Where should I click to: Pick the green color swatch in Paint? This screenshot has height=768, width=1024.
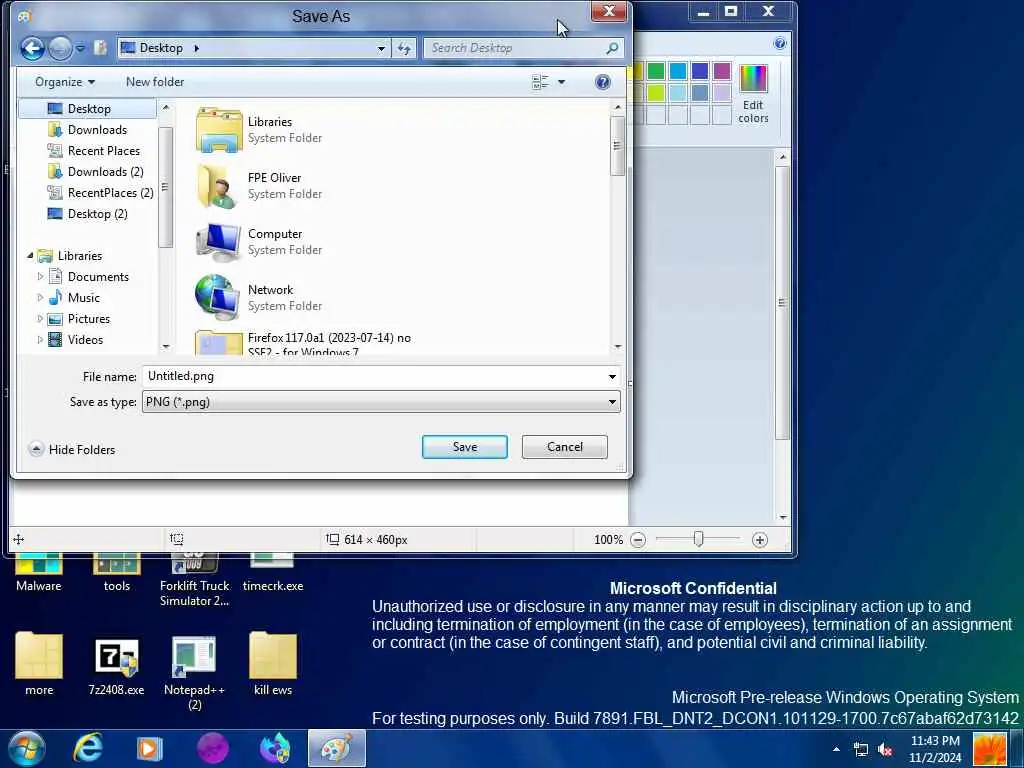(656, 71)
